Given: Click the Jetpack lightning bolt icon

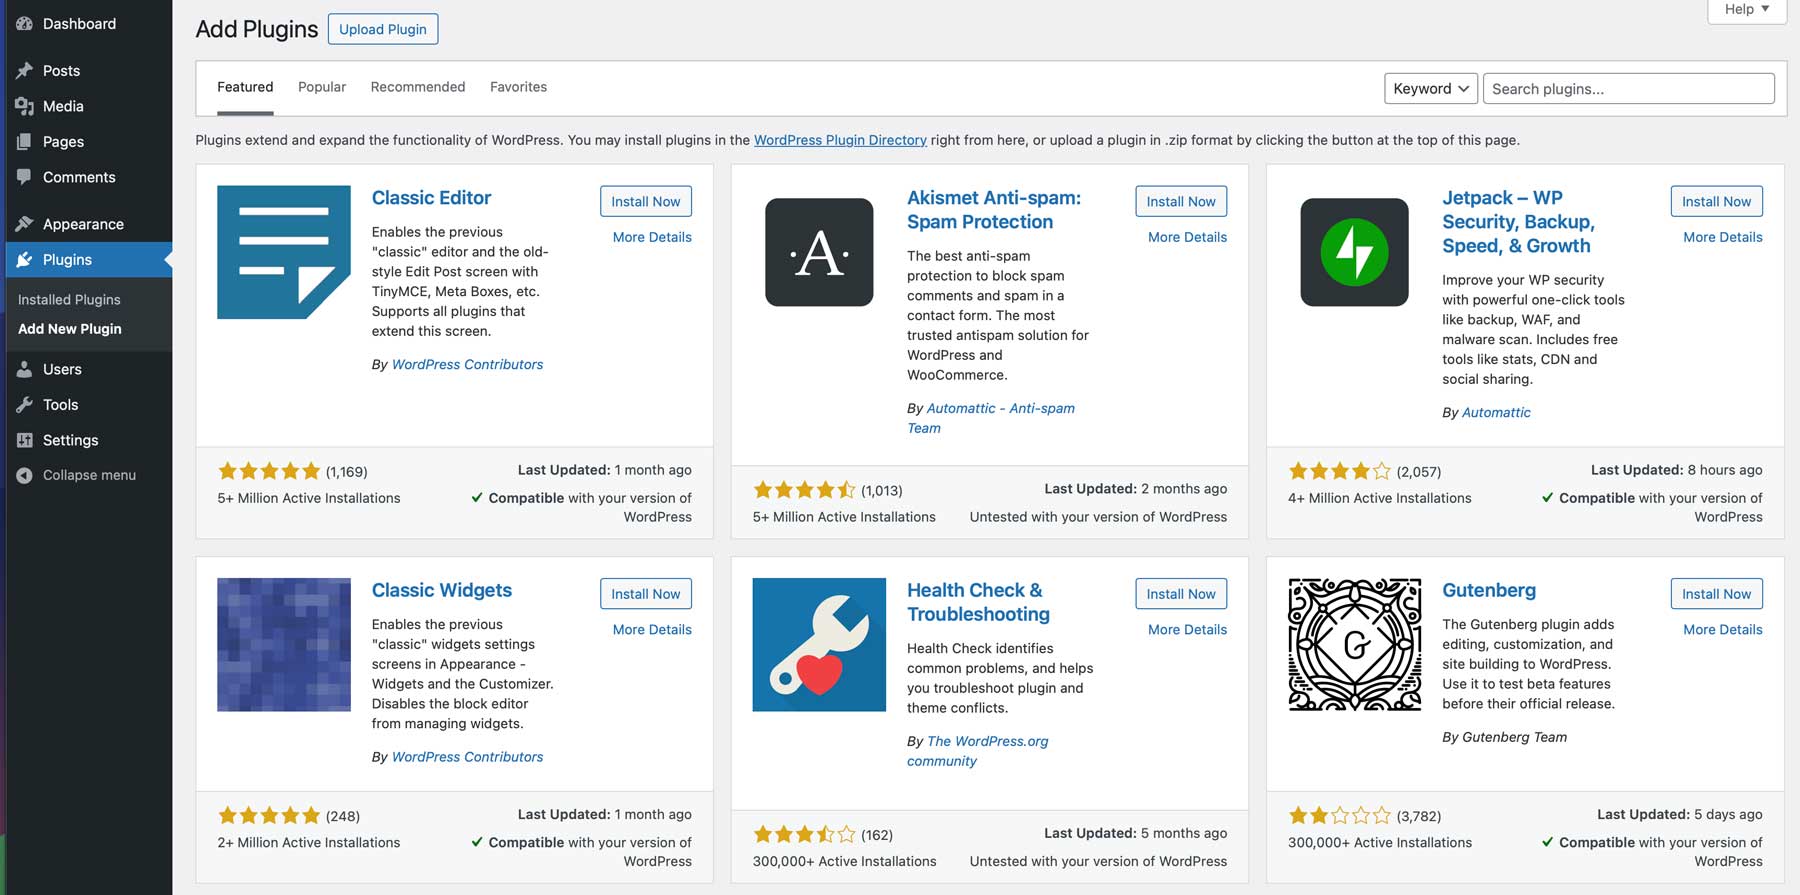Looking at the screenshot, I should click(1354, 252).
